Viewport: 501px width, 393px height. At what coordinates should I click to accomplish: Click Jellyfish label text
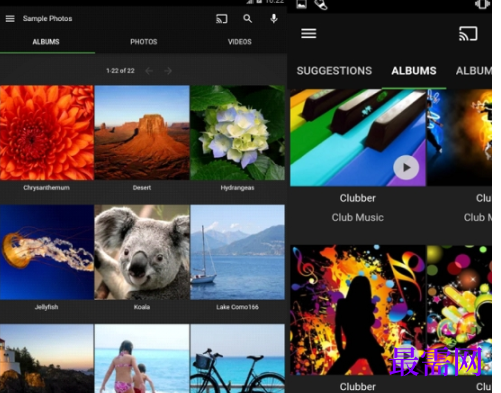47,307
